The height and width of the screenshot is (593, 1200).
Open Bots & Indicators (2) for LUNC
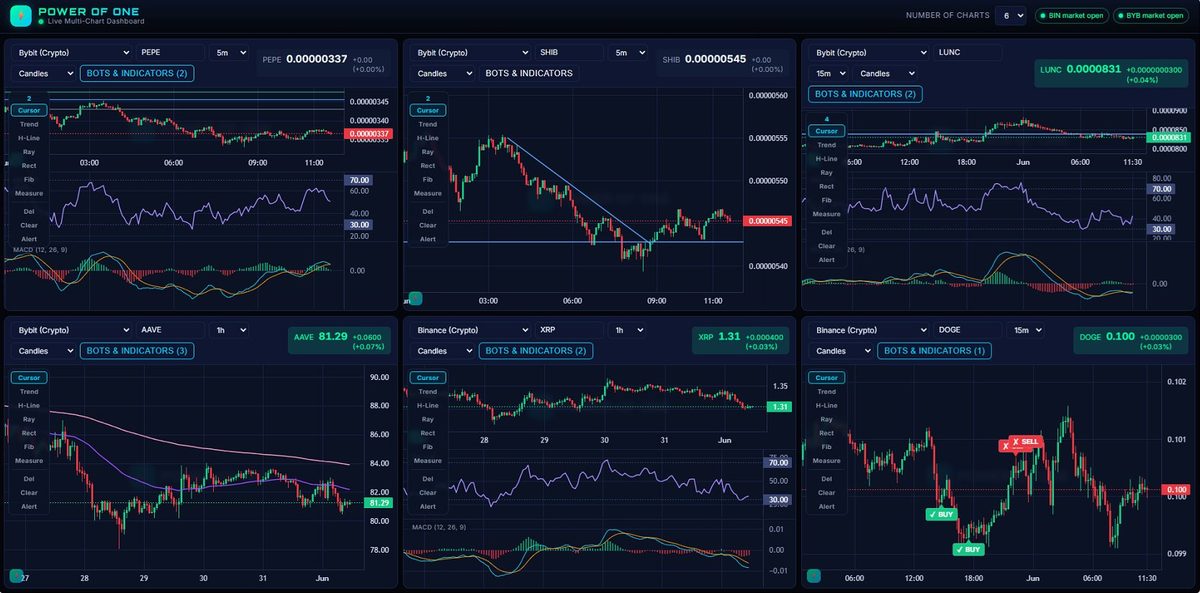[865, 94]
